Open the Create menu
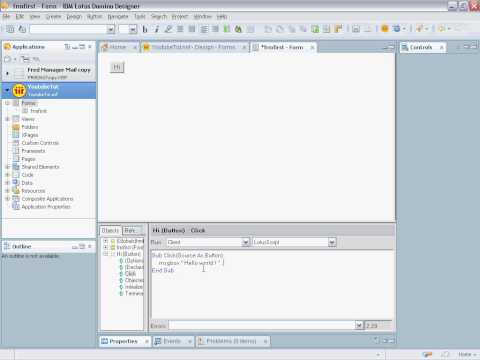The width and height of the screenshot is (480, 360). point(53,16)
